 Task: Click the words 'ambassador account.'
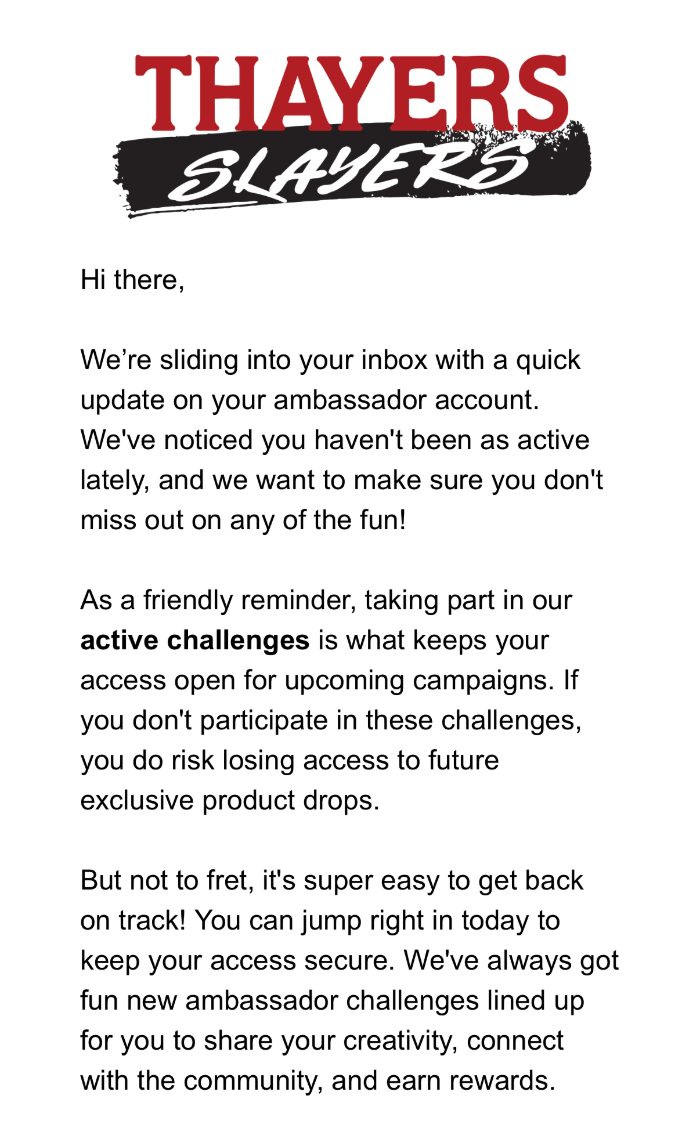pos(406,400)
